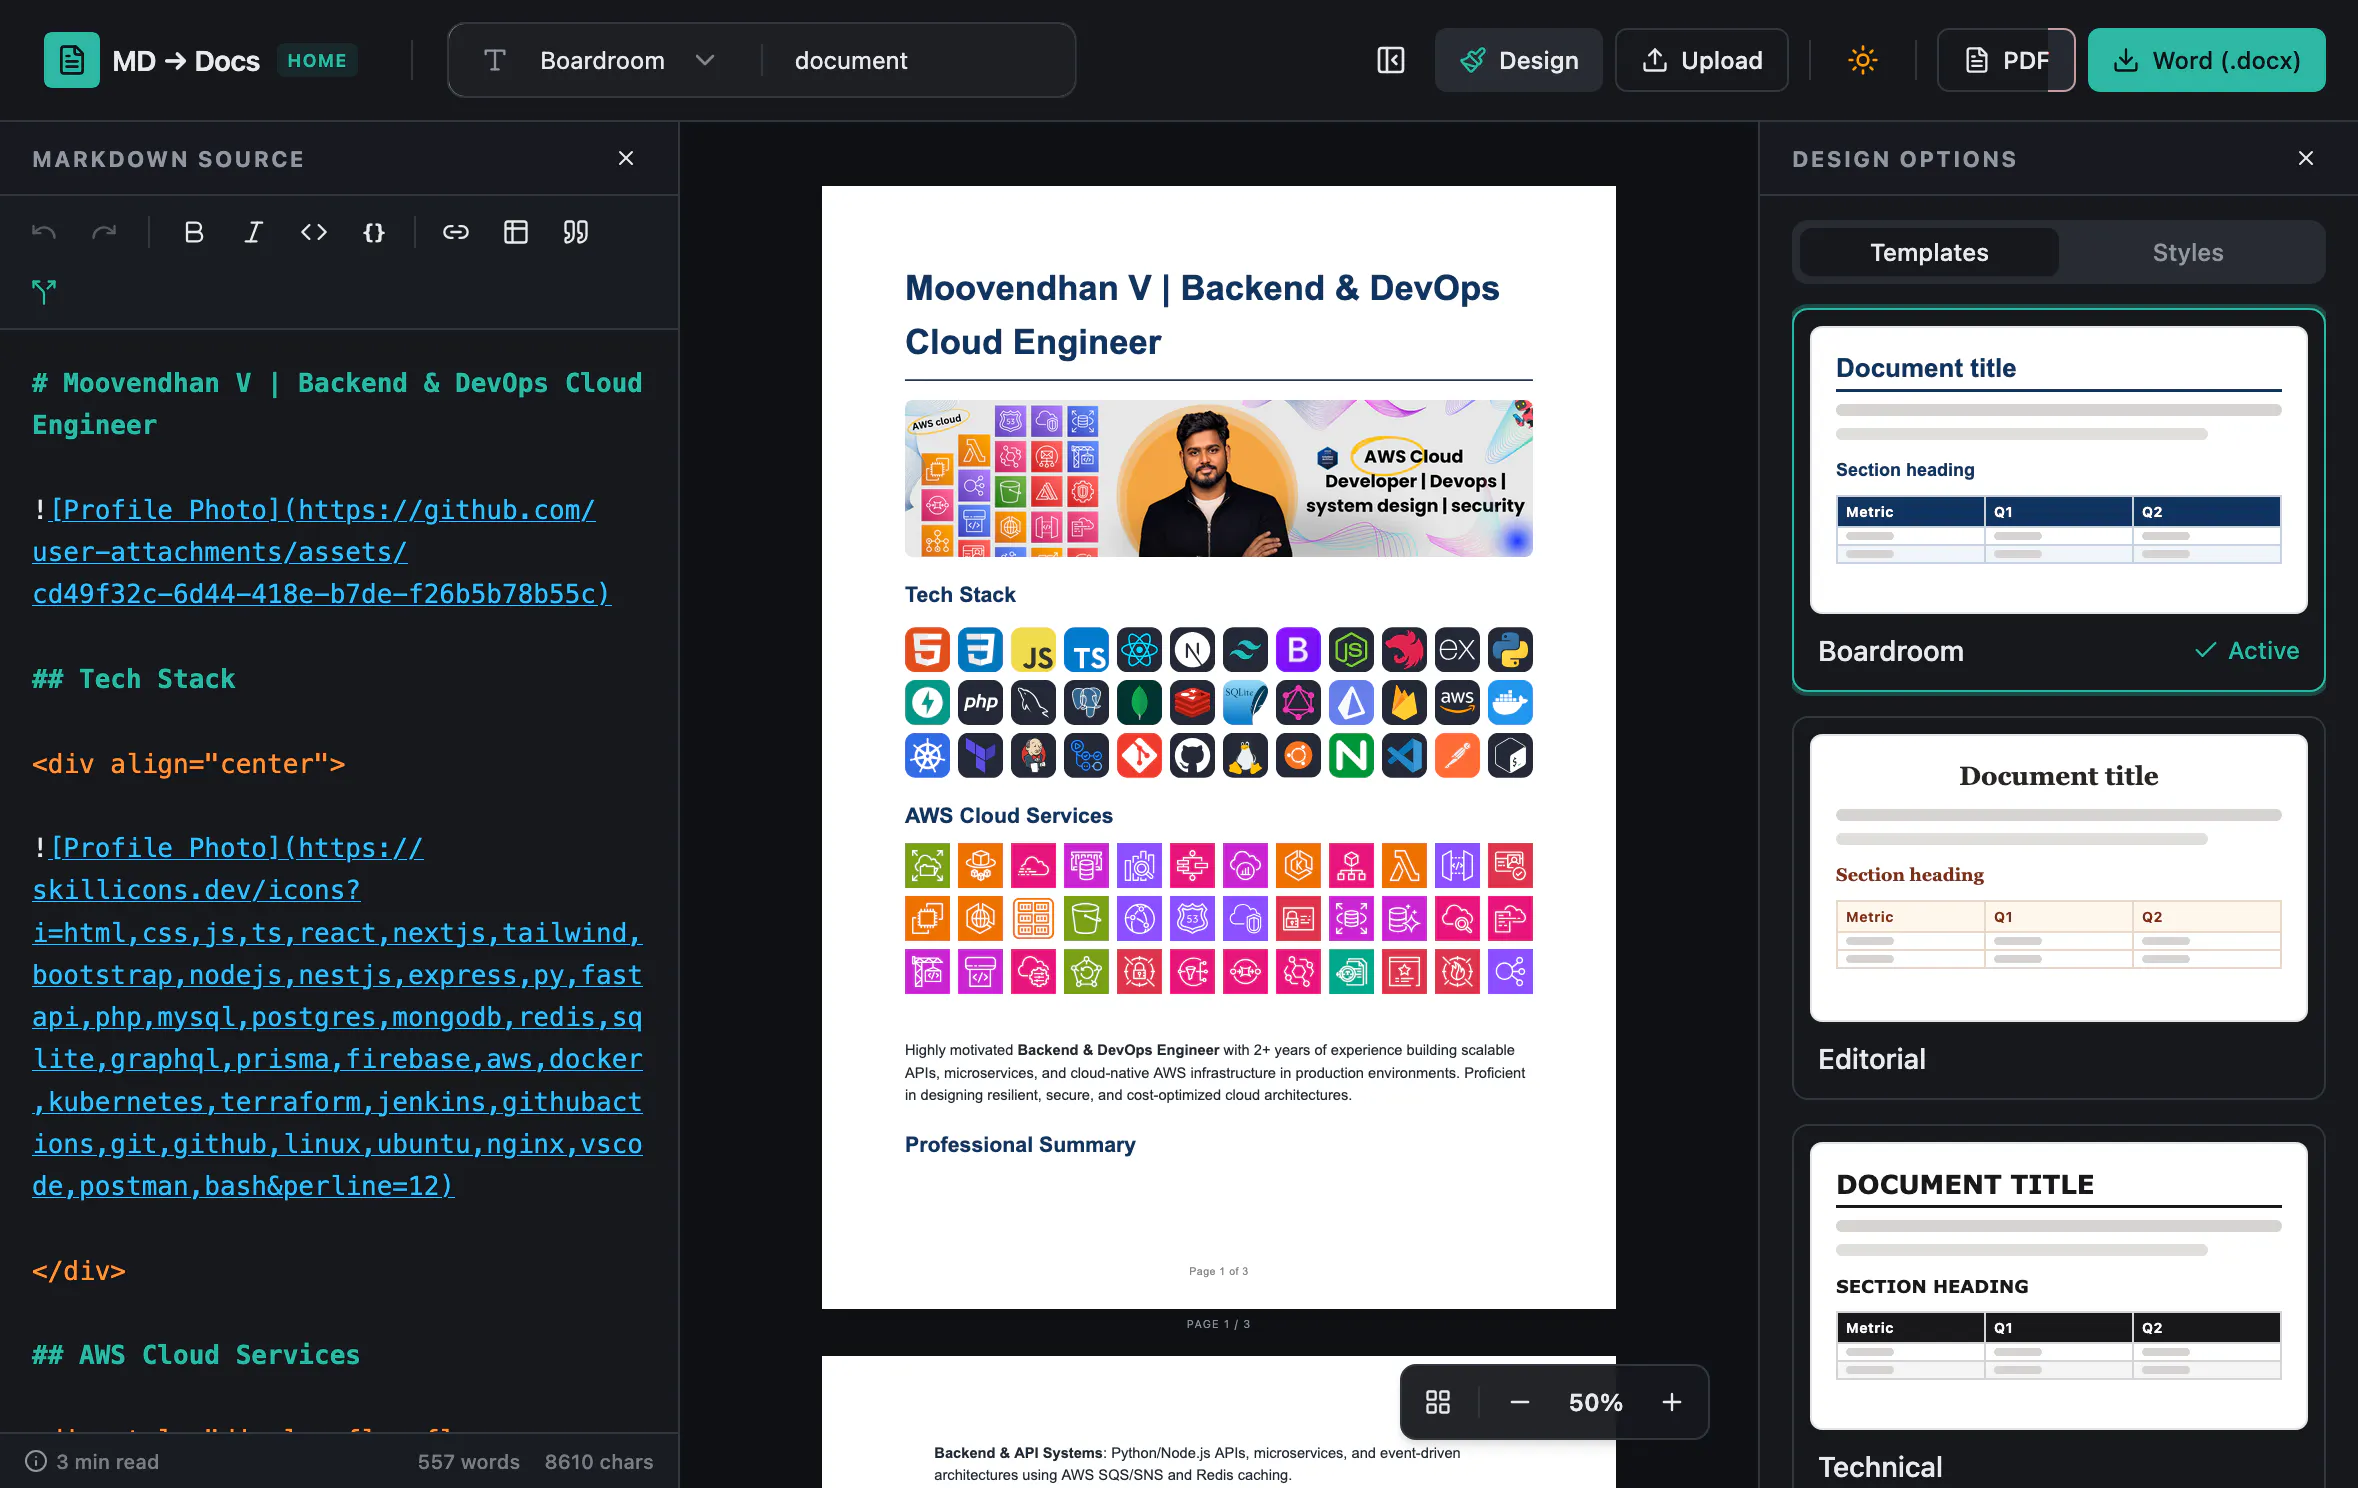Click the reading time info icon
2358x1488 pixels.
coord(36,1461)
